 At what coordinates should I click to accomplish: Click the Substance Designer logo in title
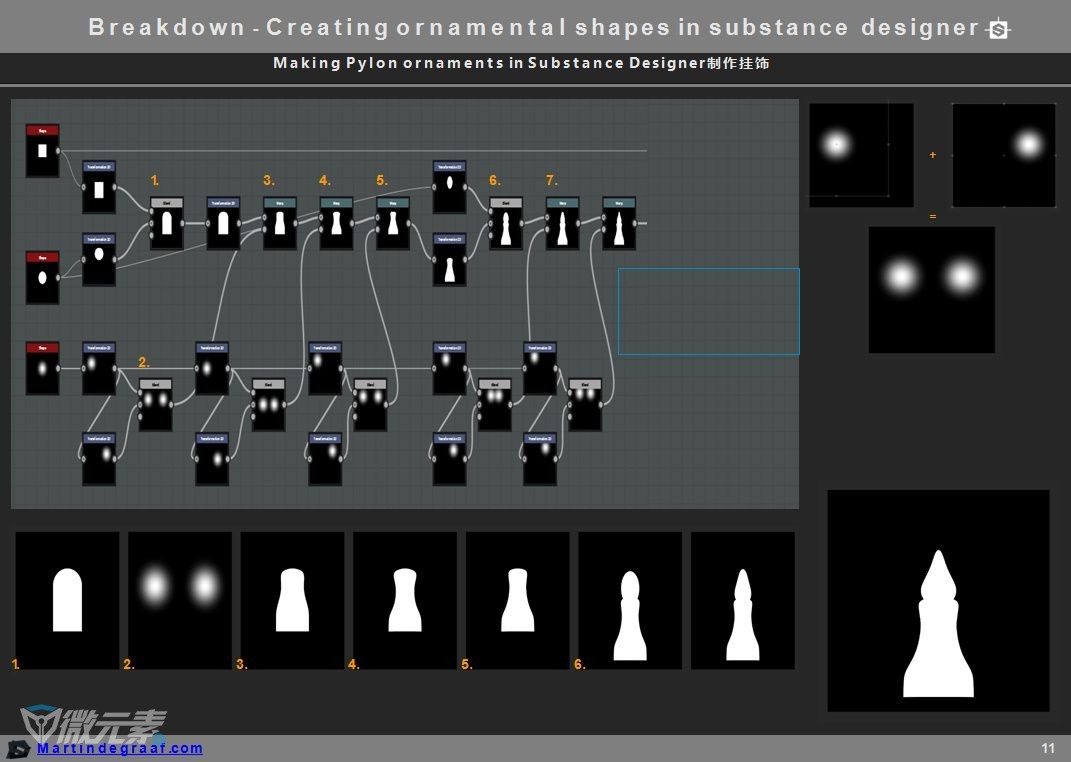999,29
